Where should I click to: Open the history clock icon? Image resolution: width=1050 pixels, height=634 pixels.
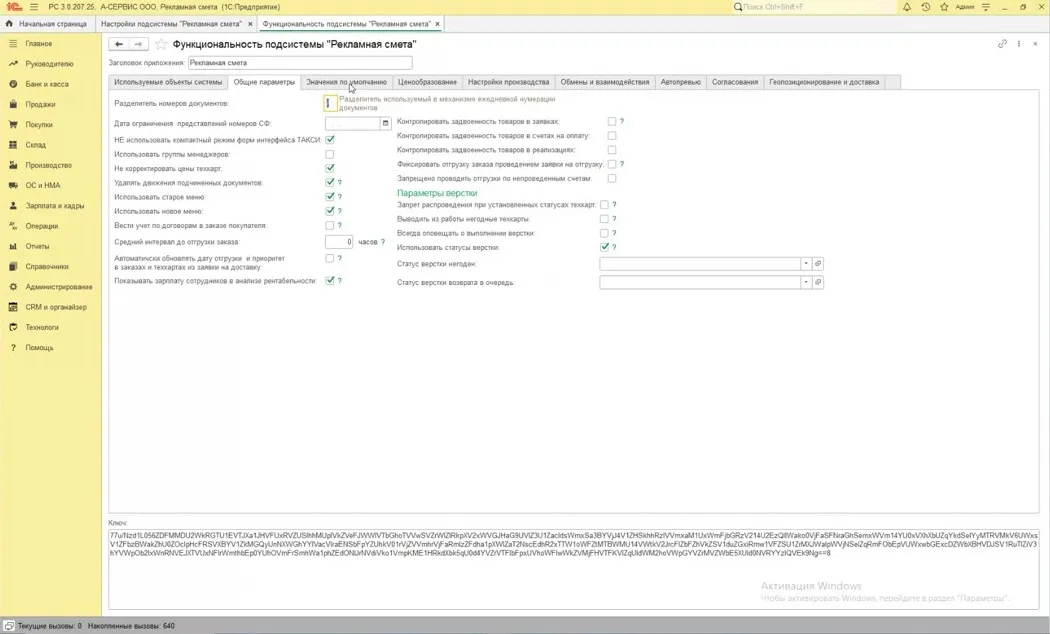coord(925,7)
